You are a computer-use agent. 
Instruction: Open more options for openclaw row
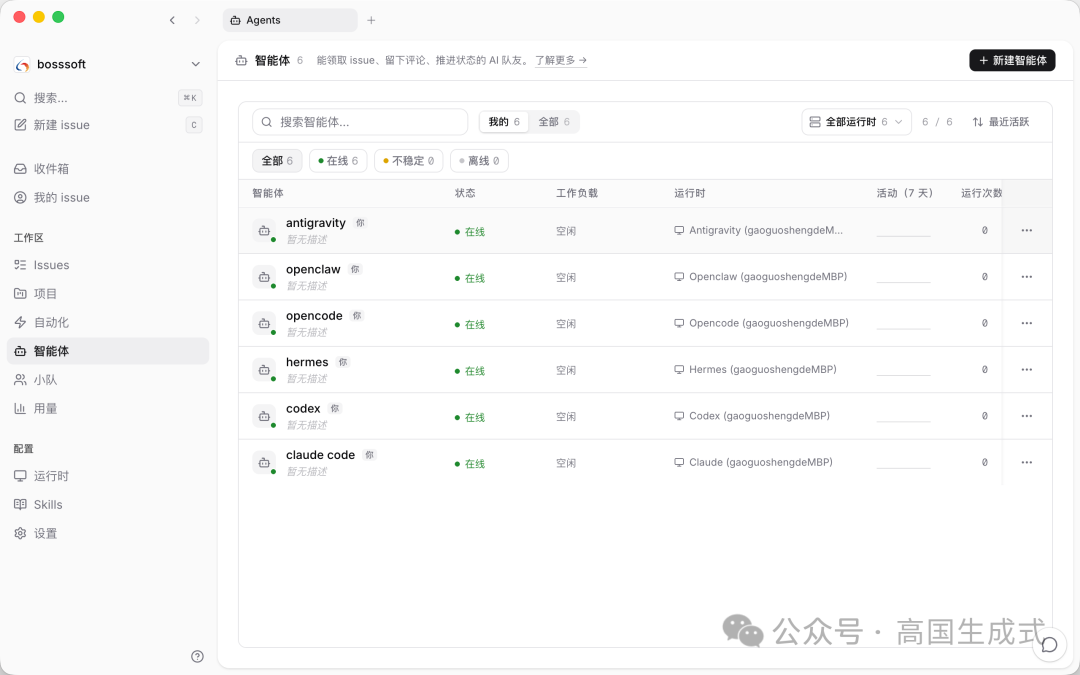click(x=1026, y=277)
